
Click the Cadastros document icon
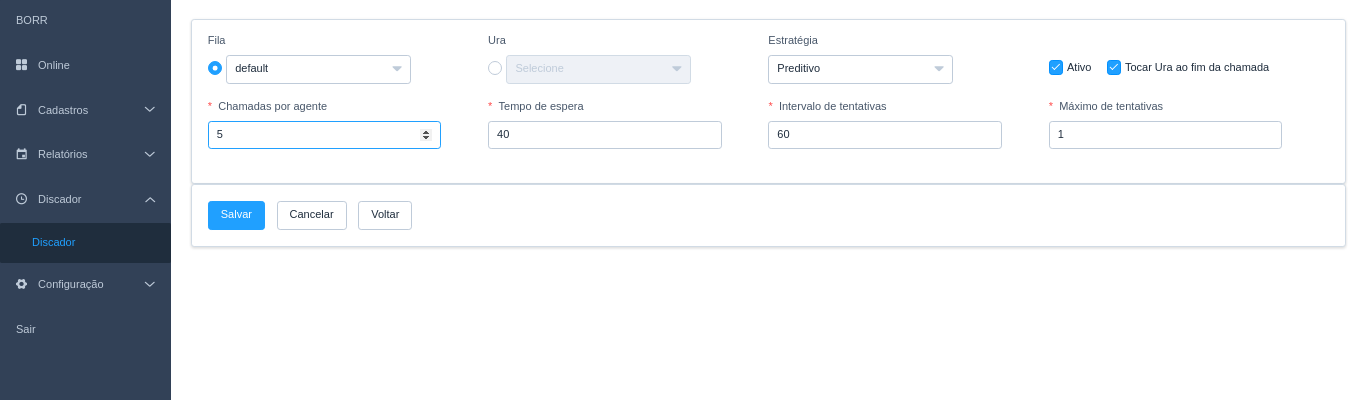click(21, 110)
